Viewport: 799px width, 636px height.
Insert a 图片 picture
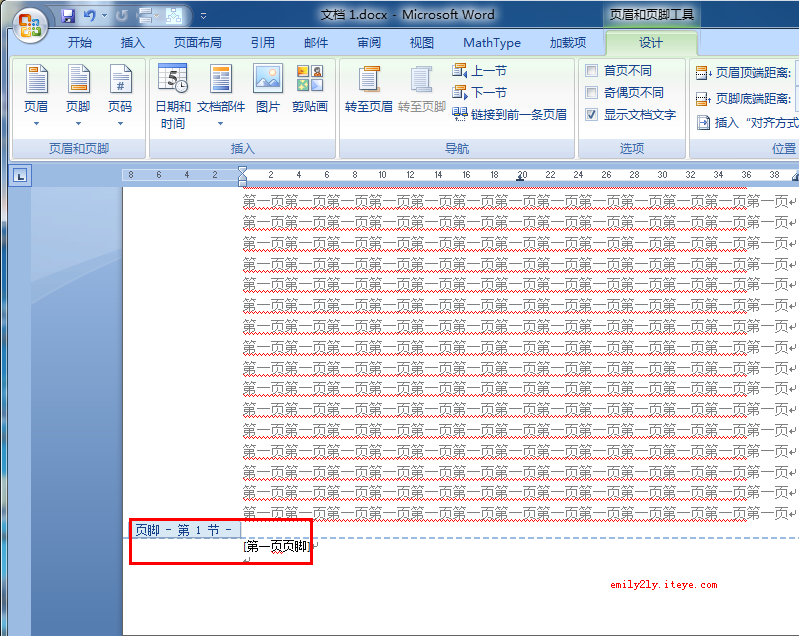pos(268,88)
